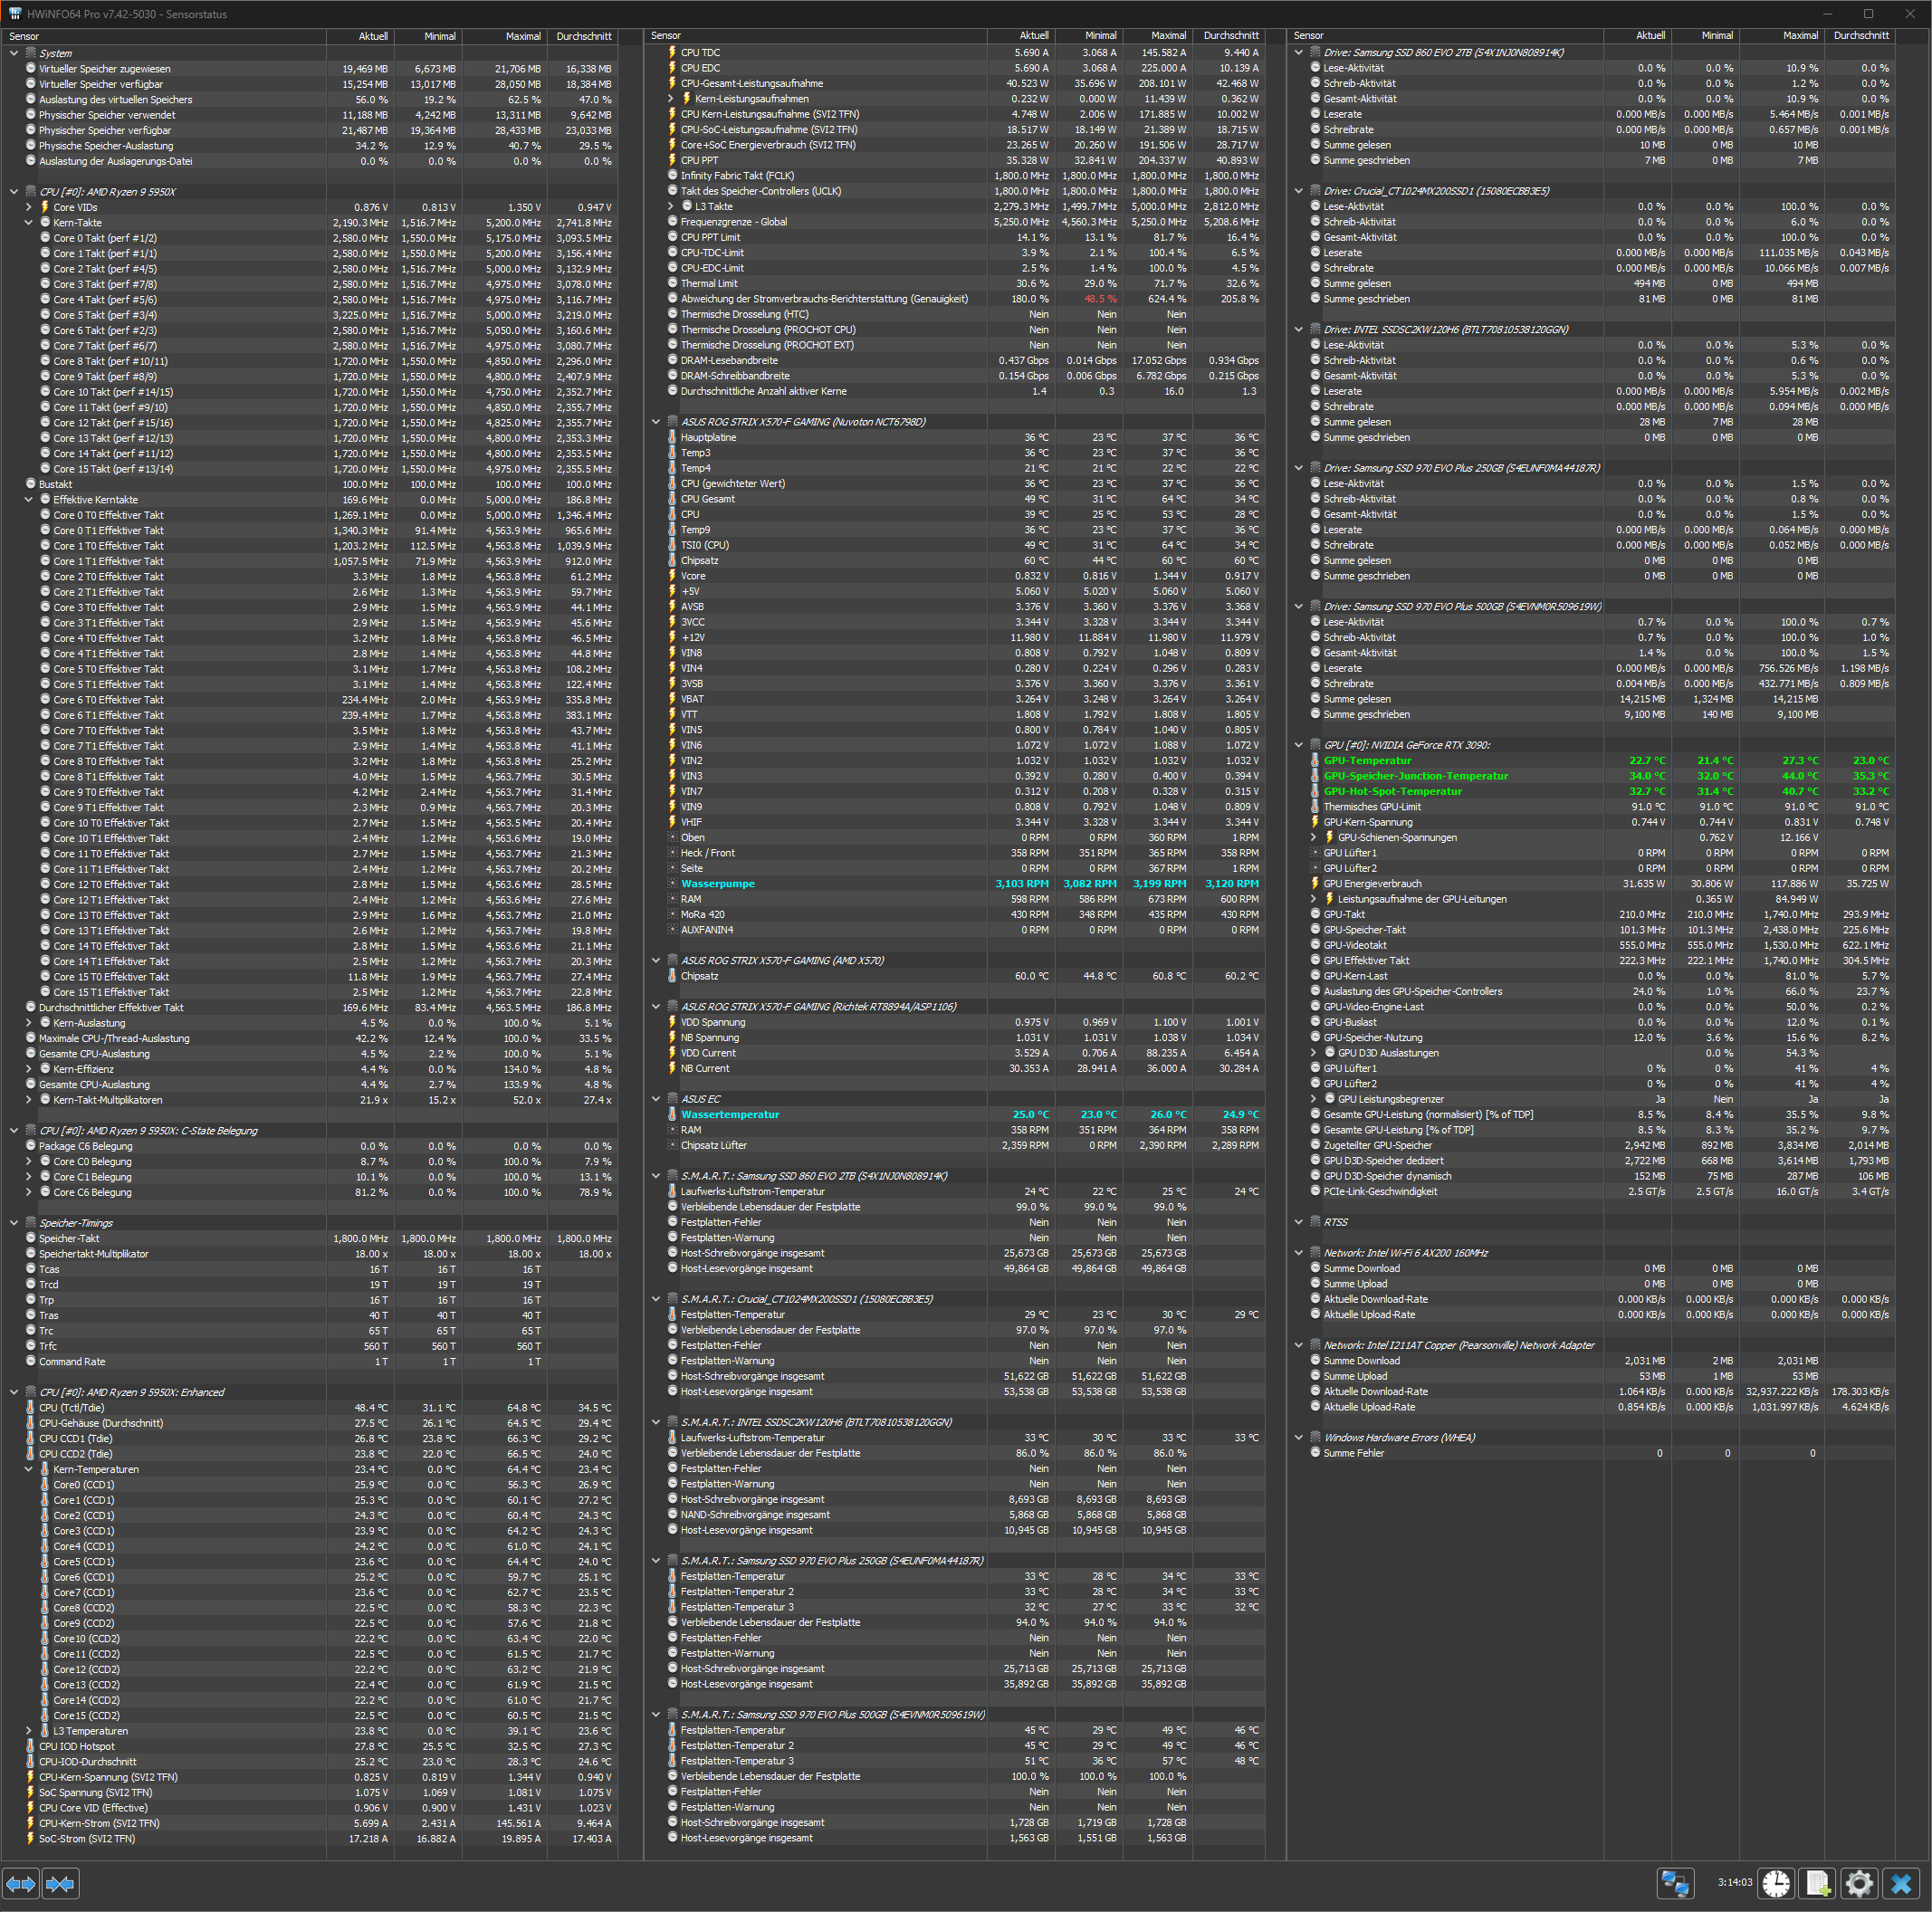Expand the L3 Temperaturen group
Image resolution: width=1932 pixels, height=1912 pixels.
pyautogui.click(x=29, y=1731)
